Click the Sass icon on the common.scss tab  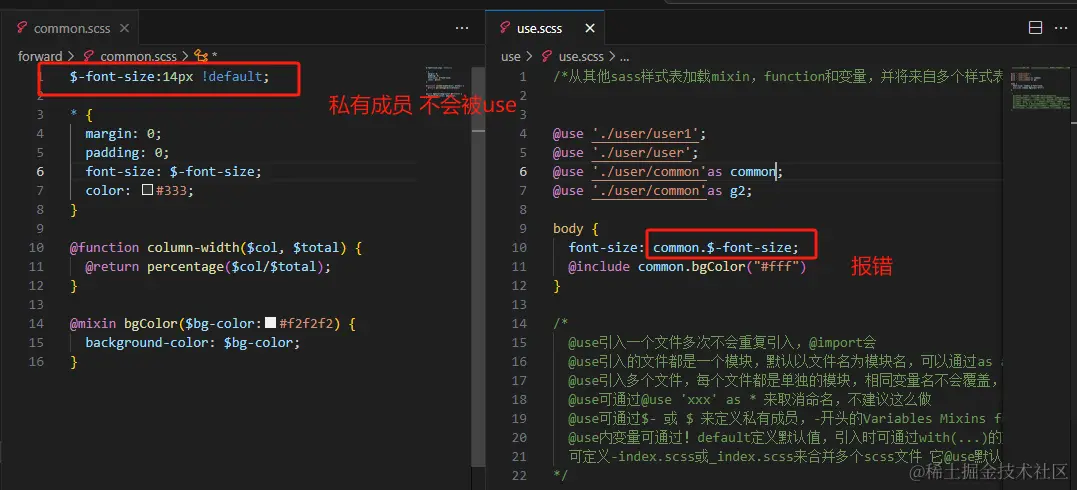pyautogui.click(x=23, y=28)
